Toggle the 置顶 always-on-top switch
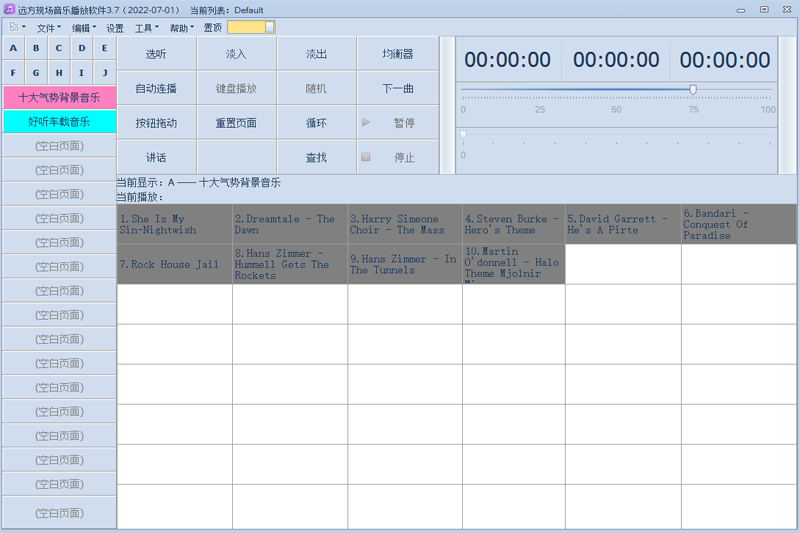This screenshot has height=533, width=800. (251, 28)
